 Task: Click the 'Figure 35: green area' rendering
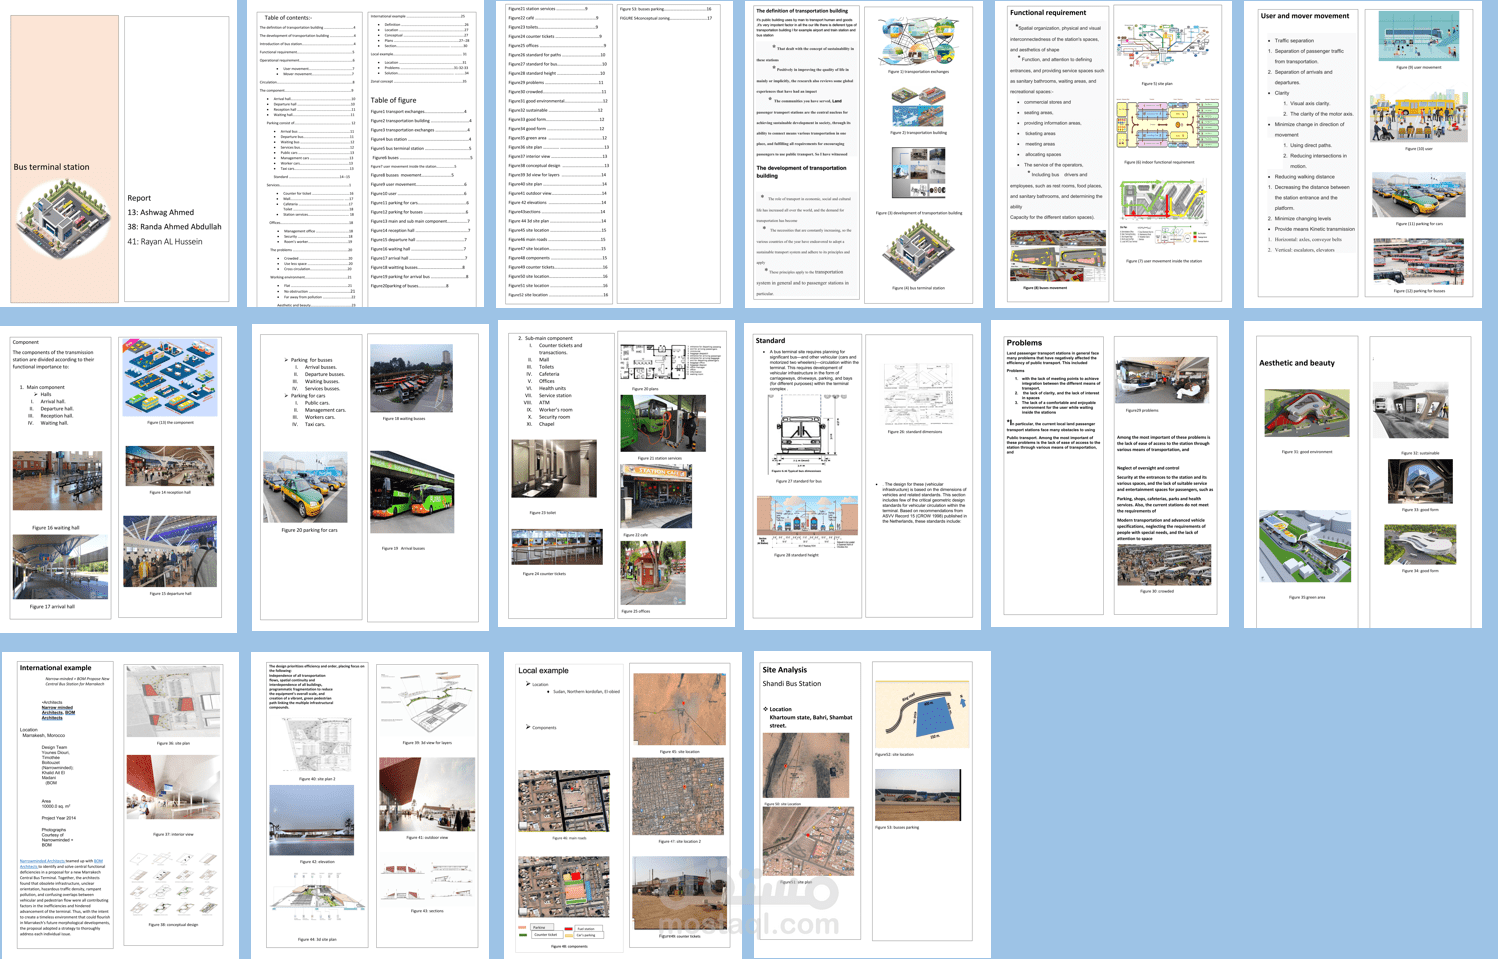[1305, 547]
